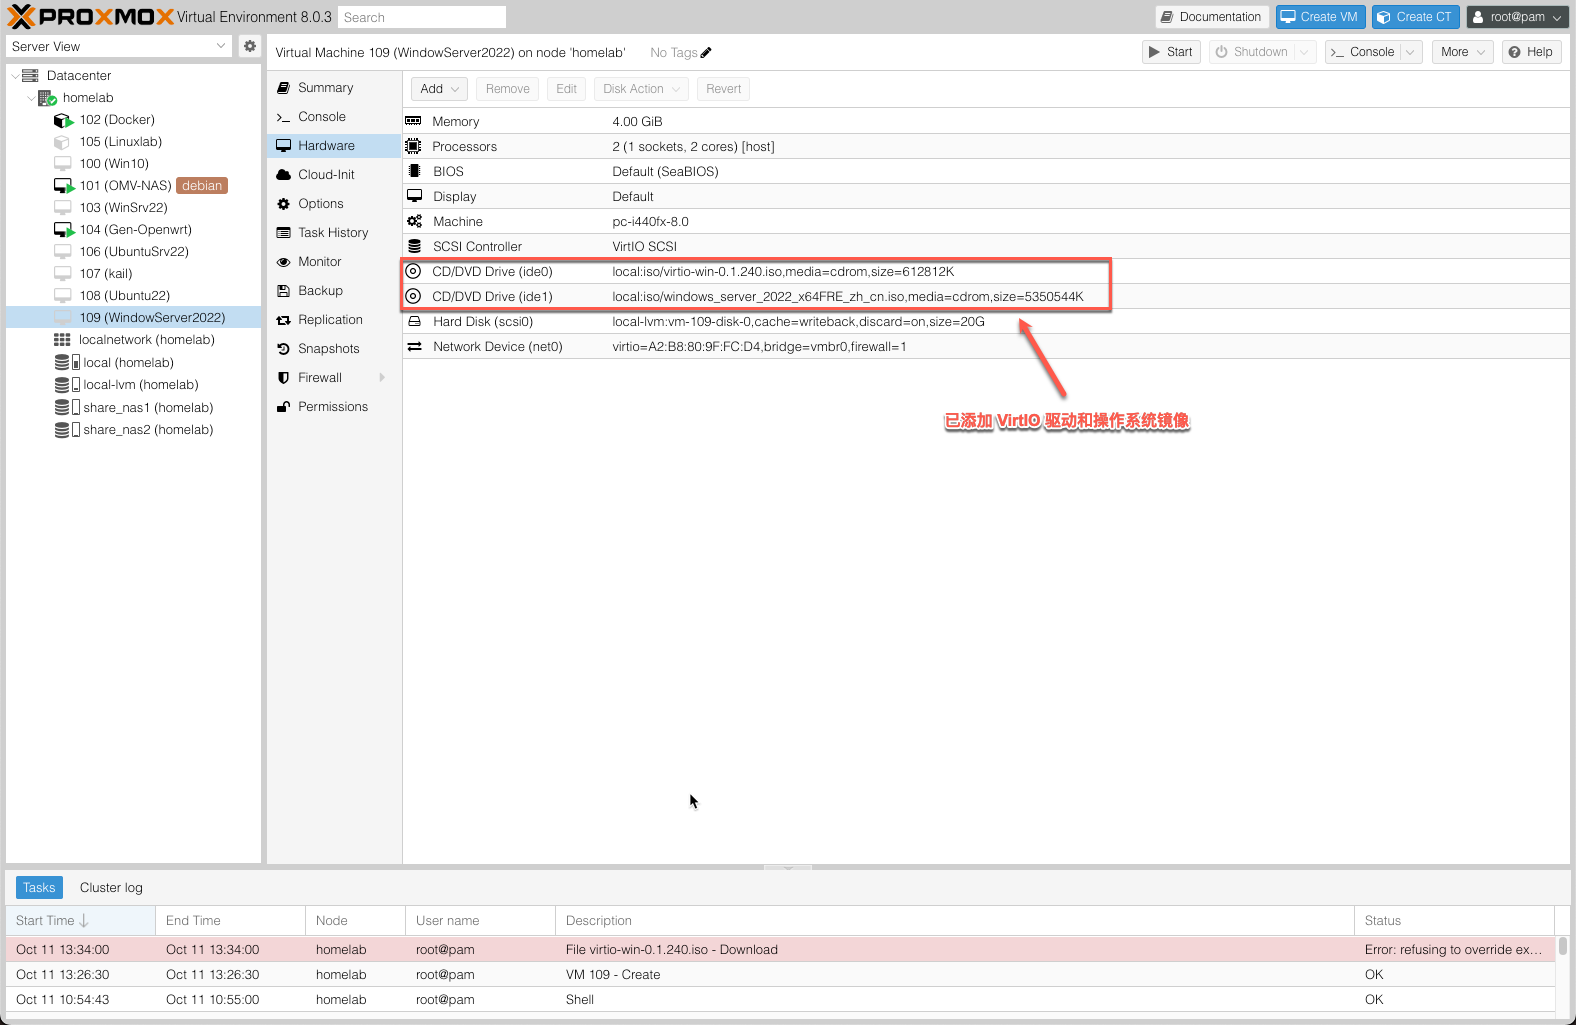Image resolution: width=1576 pixels, height=1025 pixels.
Task: Sort tasks by Status column header
Action: point(1454,921)
